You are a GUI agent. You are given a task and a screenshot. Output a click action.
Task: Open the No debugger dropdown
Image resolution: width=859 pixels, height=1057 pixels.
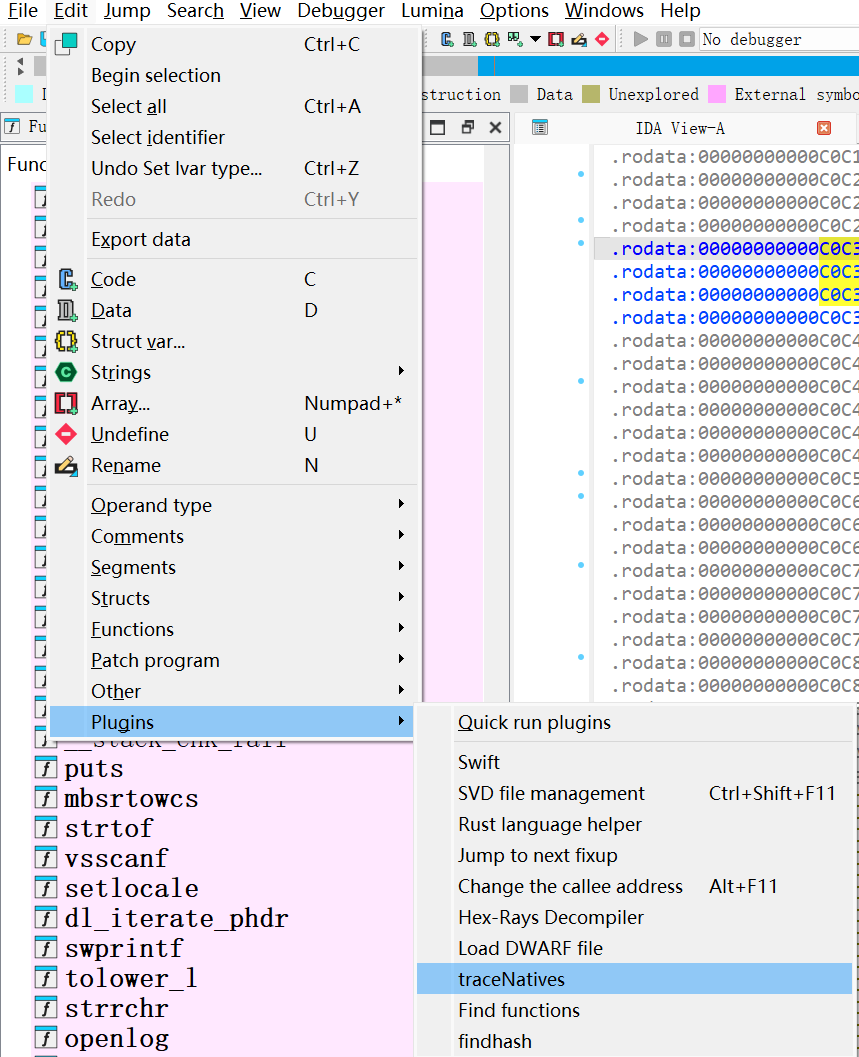pyautogui.click(x=779, y=39)
